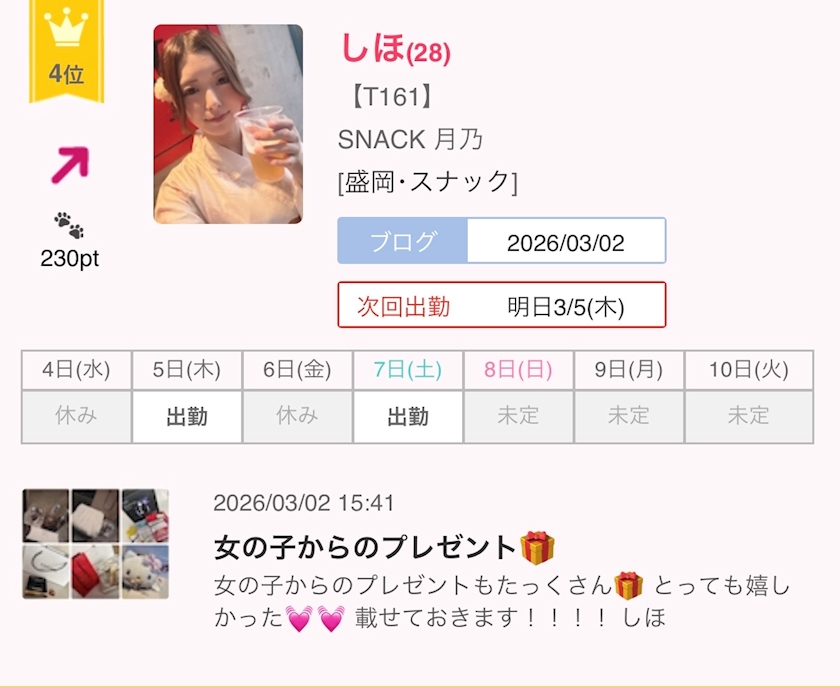
Task: Click the 次回出勤 明日3/5(木) box
Action: pos(502,305)
